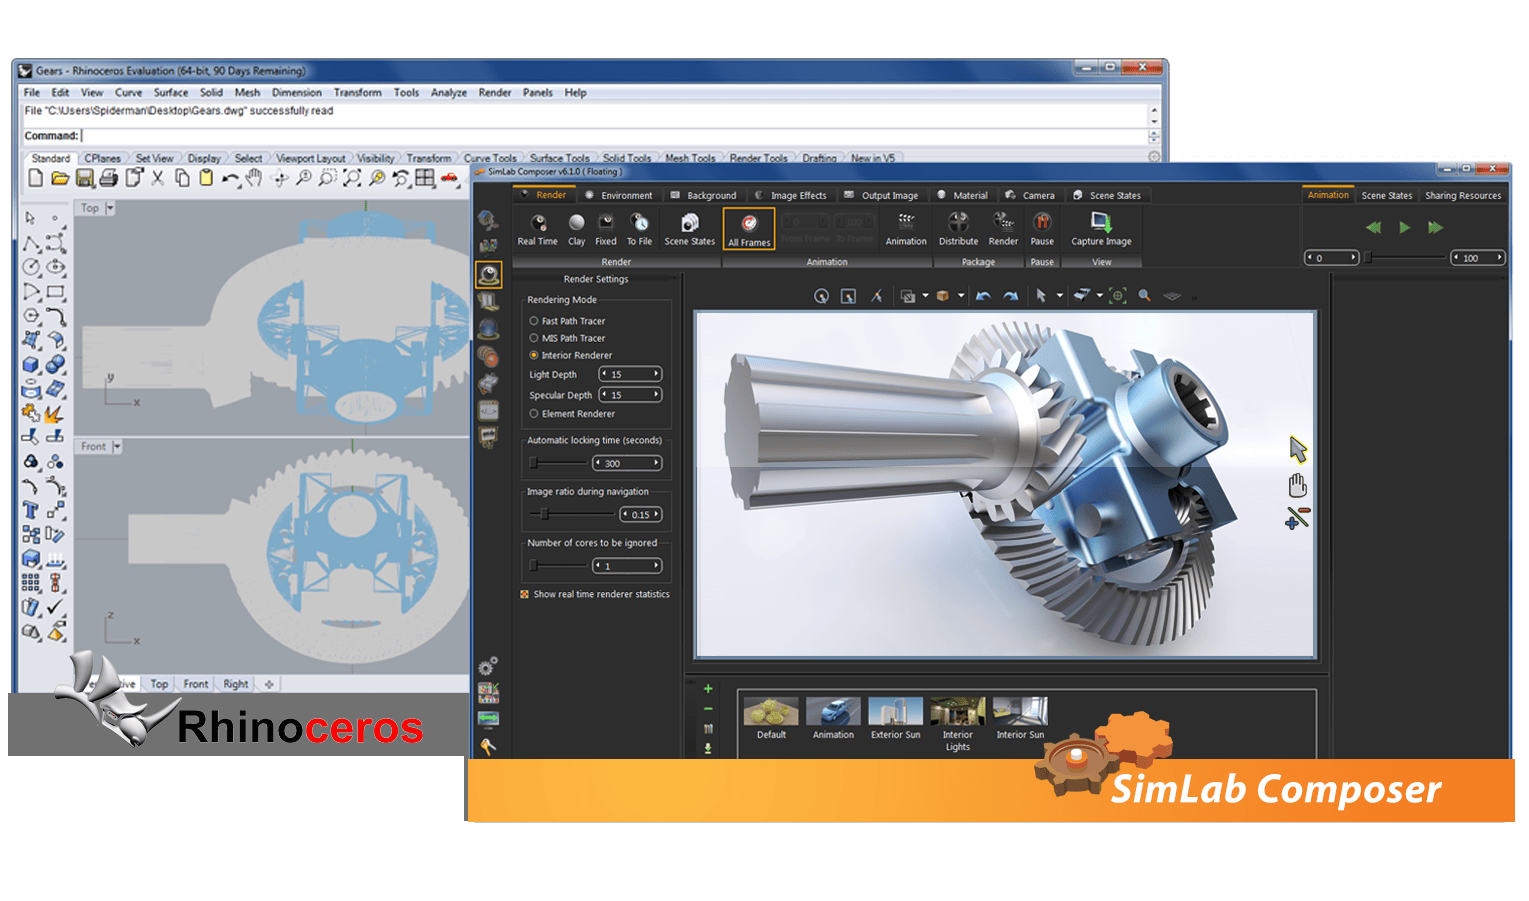
Task: Click Rhino's Save disk icon
Action: pyautogui.click(x=85, y=178)
